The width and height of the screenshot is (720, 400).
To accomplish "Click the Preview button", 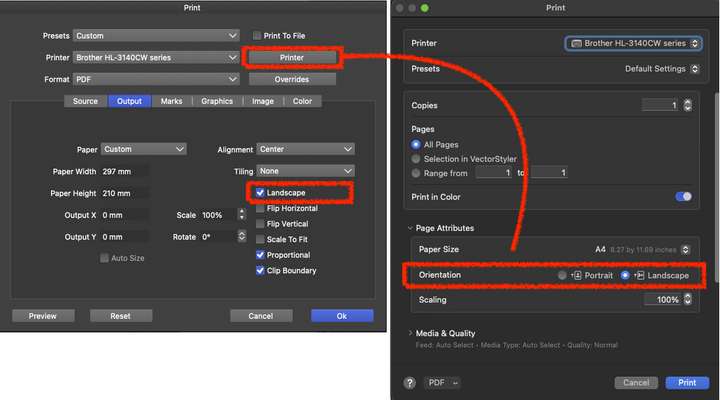I will click(43, 315).
